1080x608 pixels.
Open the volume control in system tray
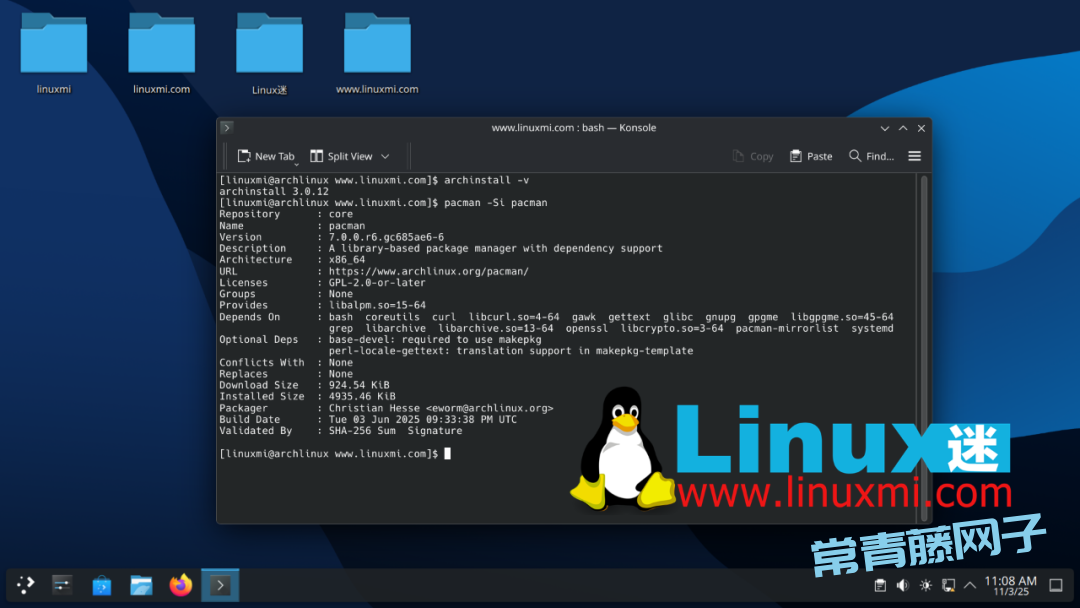903,585
